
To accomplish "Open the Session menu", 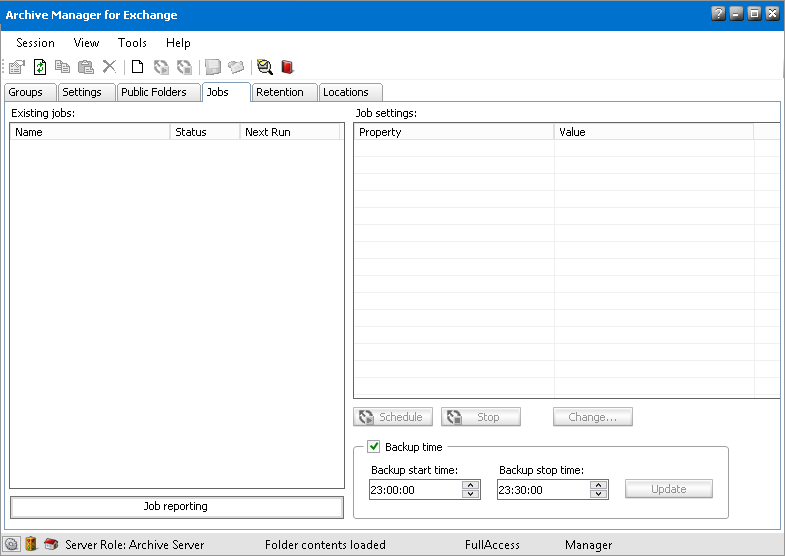I will click(x=35, y=43).
